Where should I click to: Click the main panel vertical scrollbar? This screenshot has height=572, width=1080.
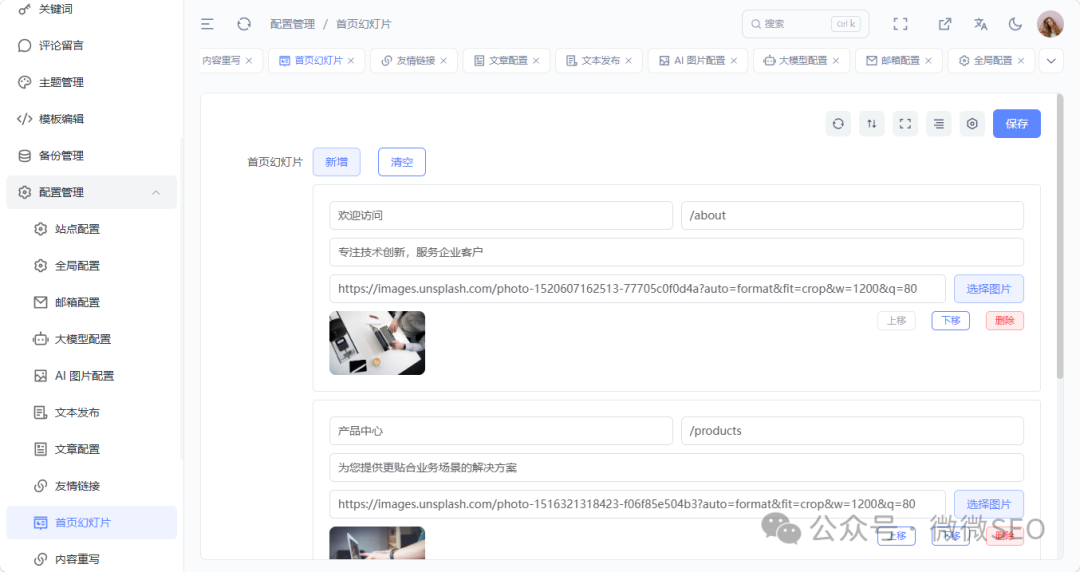click(x=1059, y=238)
